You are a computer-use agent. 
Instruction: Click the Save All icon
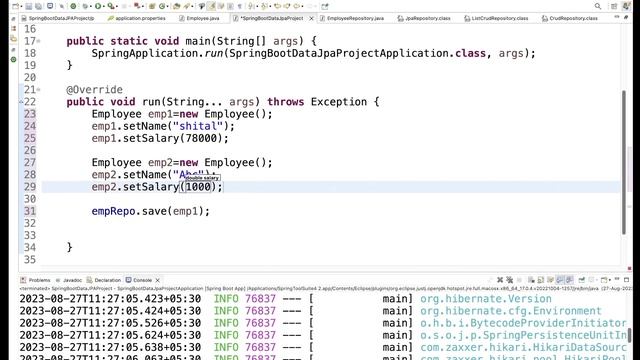click(x=38, y=7)
